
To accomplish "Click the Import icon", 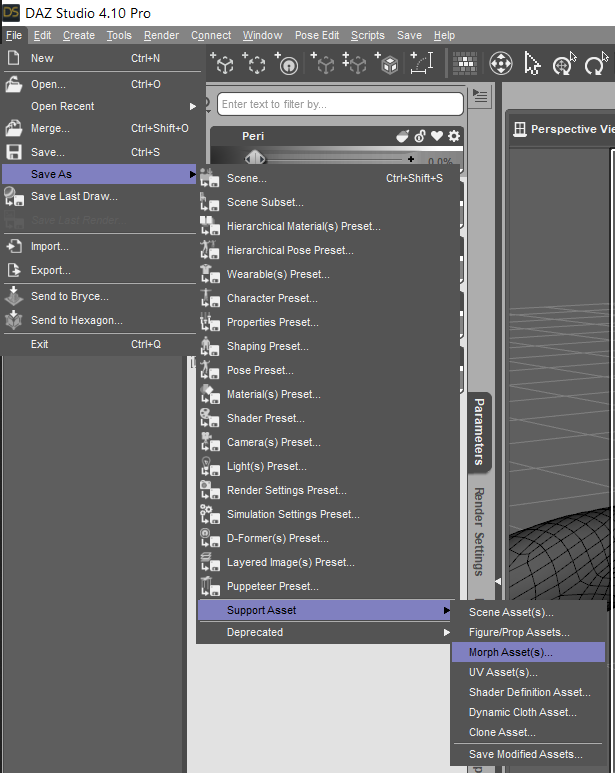I will [x=14, y=246].
